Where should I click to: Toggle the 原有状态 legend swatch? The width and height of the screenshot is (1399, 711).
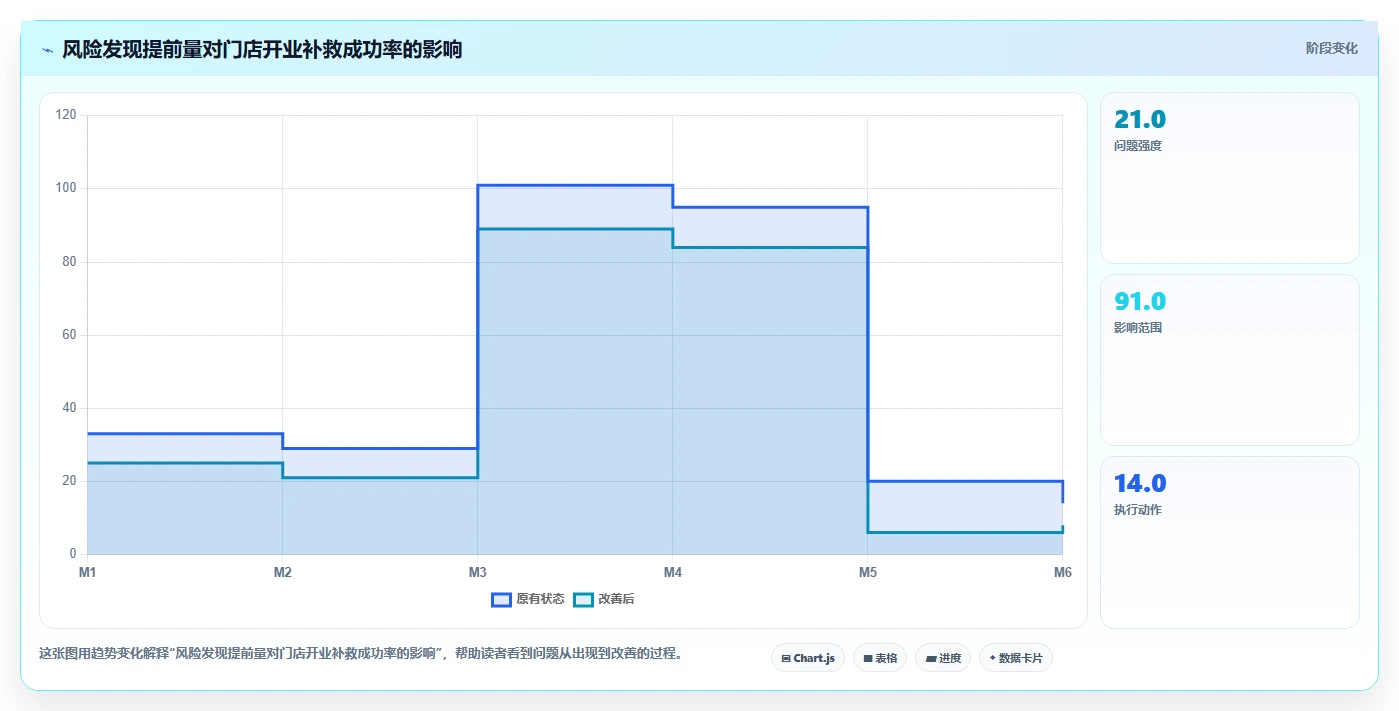501,599
